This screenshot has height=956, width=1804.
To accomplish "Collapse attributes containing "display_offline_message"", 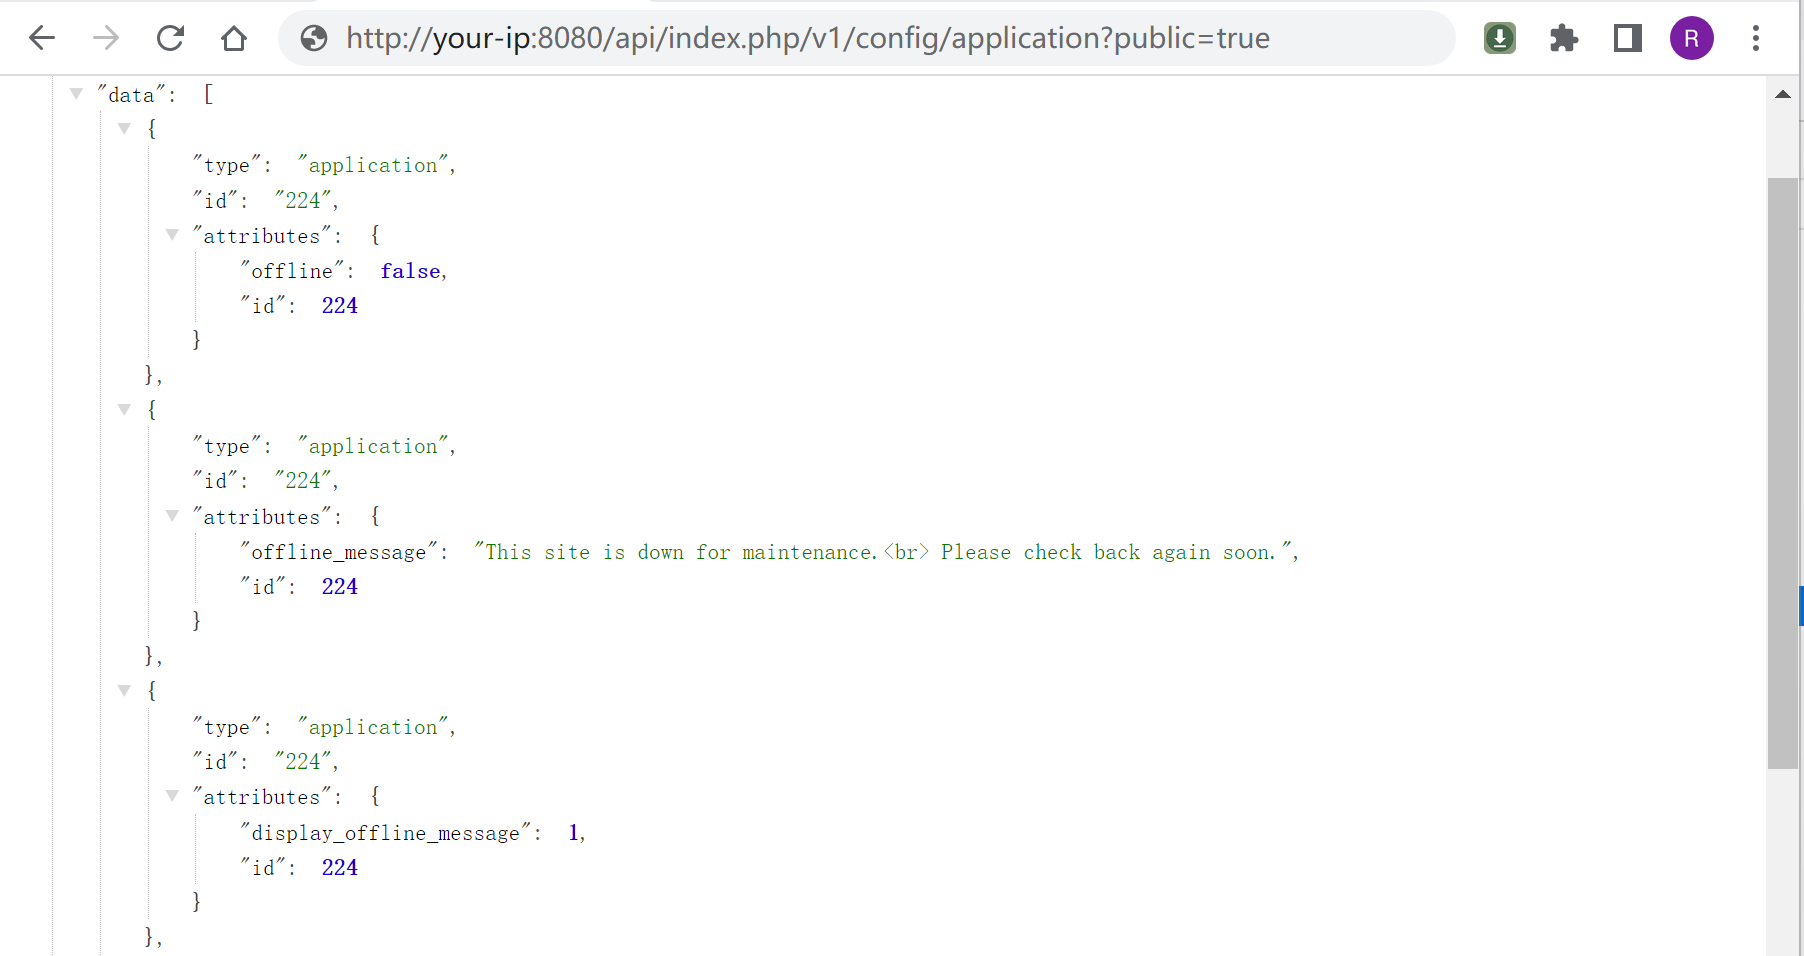I will click(x=172, y=796).
